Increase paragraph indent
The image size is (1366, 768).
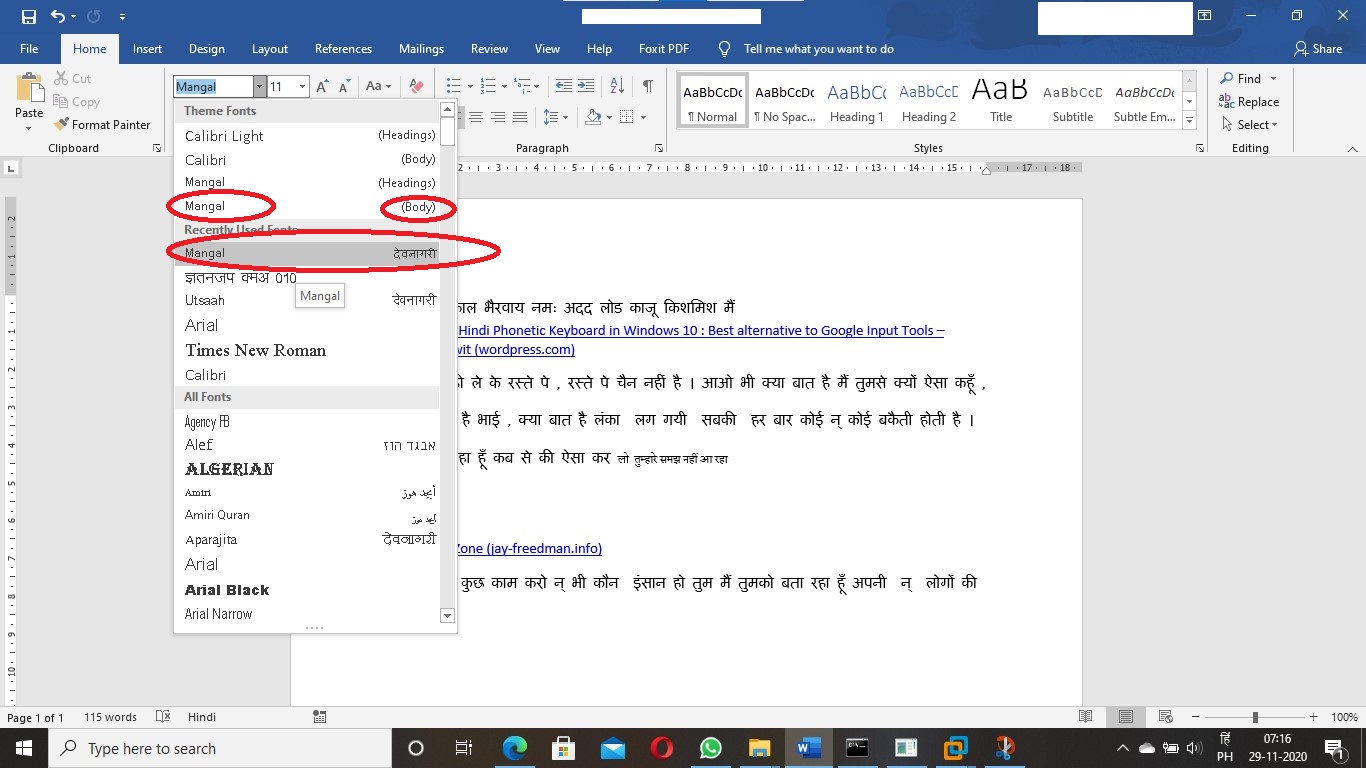[587, 86]
